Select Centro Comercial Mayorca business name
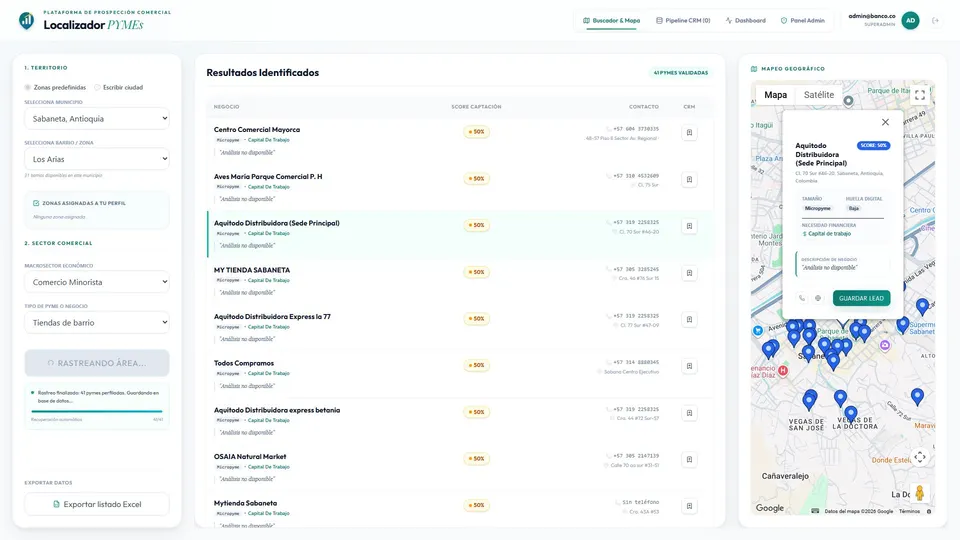The width and height of the screenshot is (960, 540). (257, 130)
